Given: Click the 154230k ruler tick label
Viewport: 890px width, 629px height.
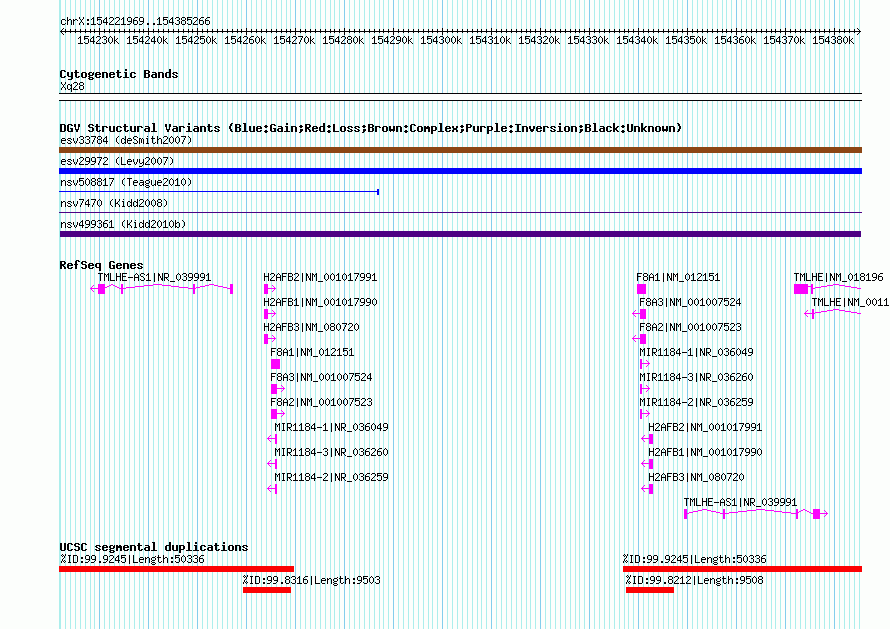Looking at the screenshot, I should coord(98,40).
